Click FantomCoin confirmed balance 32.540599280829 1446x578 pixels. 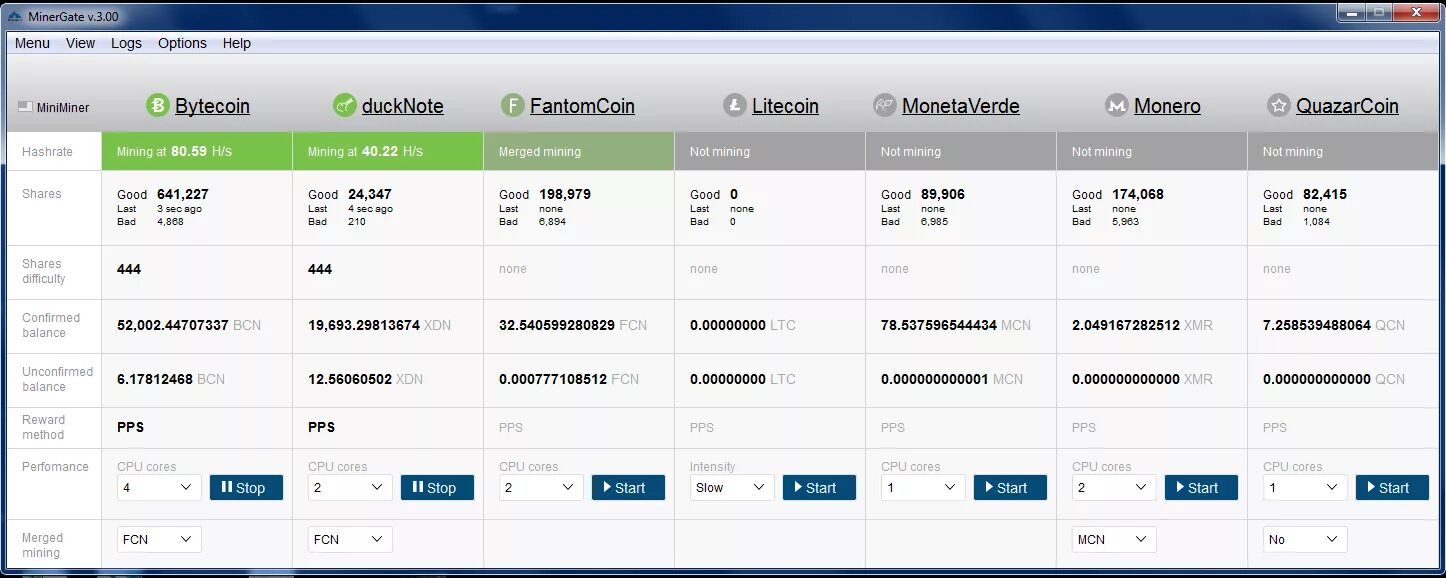(557, 325)
